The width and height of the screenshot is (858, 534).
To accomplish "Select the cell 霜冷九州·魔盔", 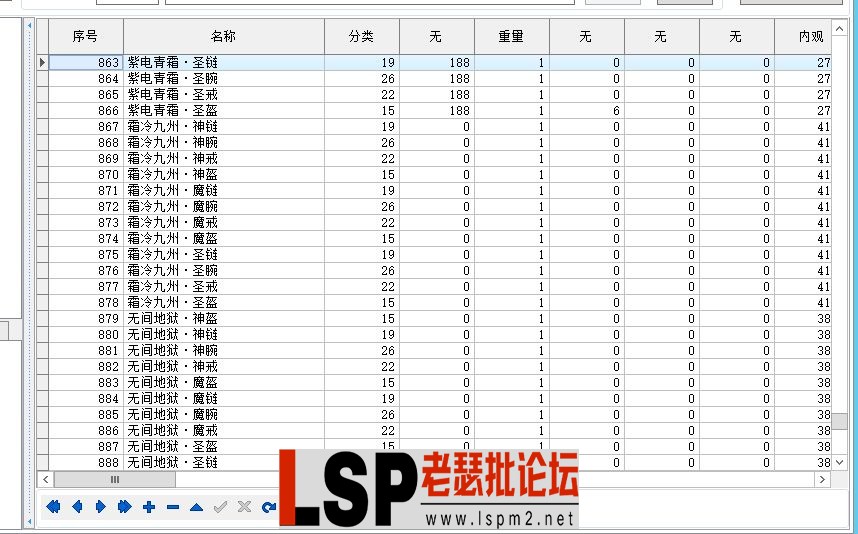I will [x=224, y=239].
